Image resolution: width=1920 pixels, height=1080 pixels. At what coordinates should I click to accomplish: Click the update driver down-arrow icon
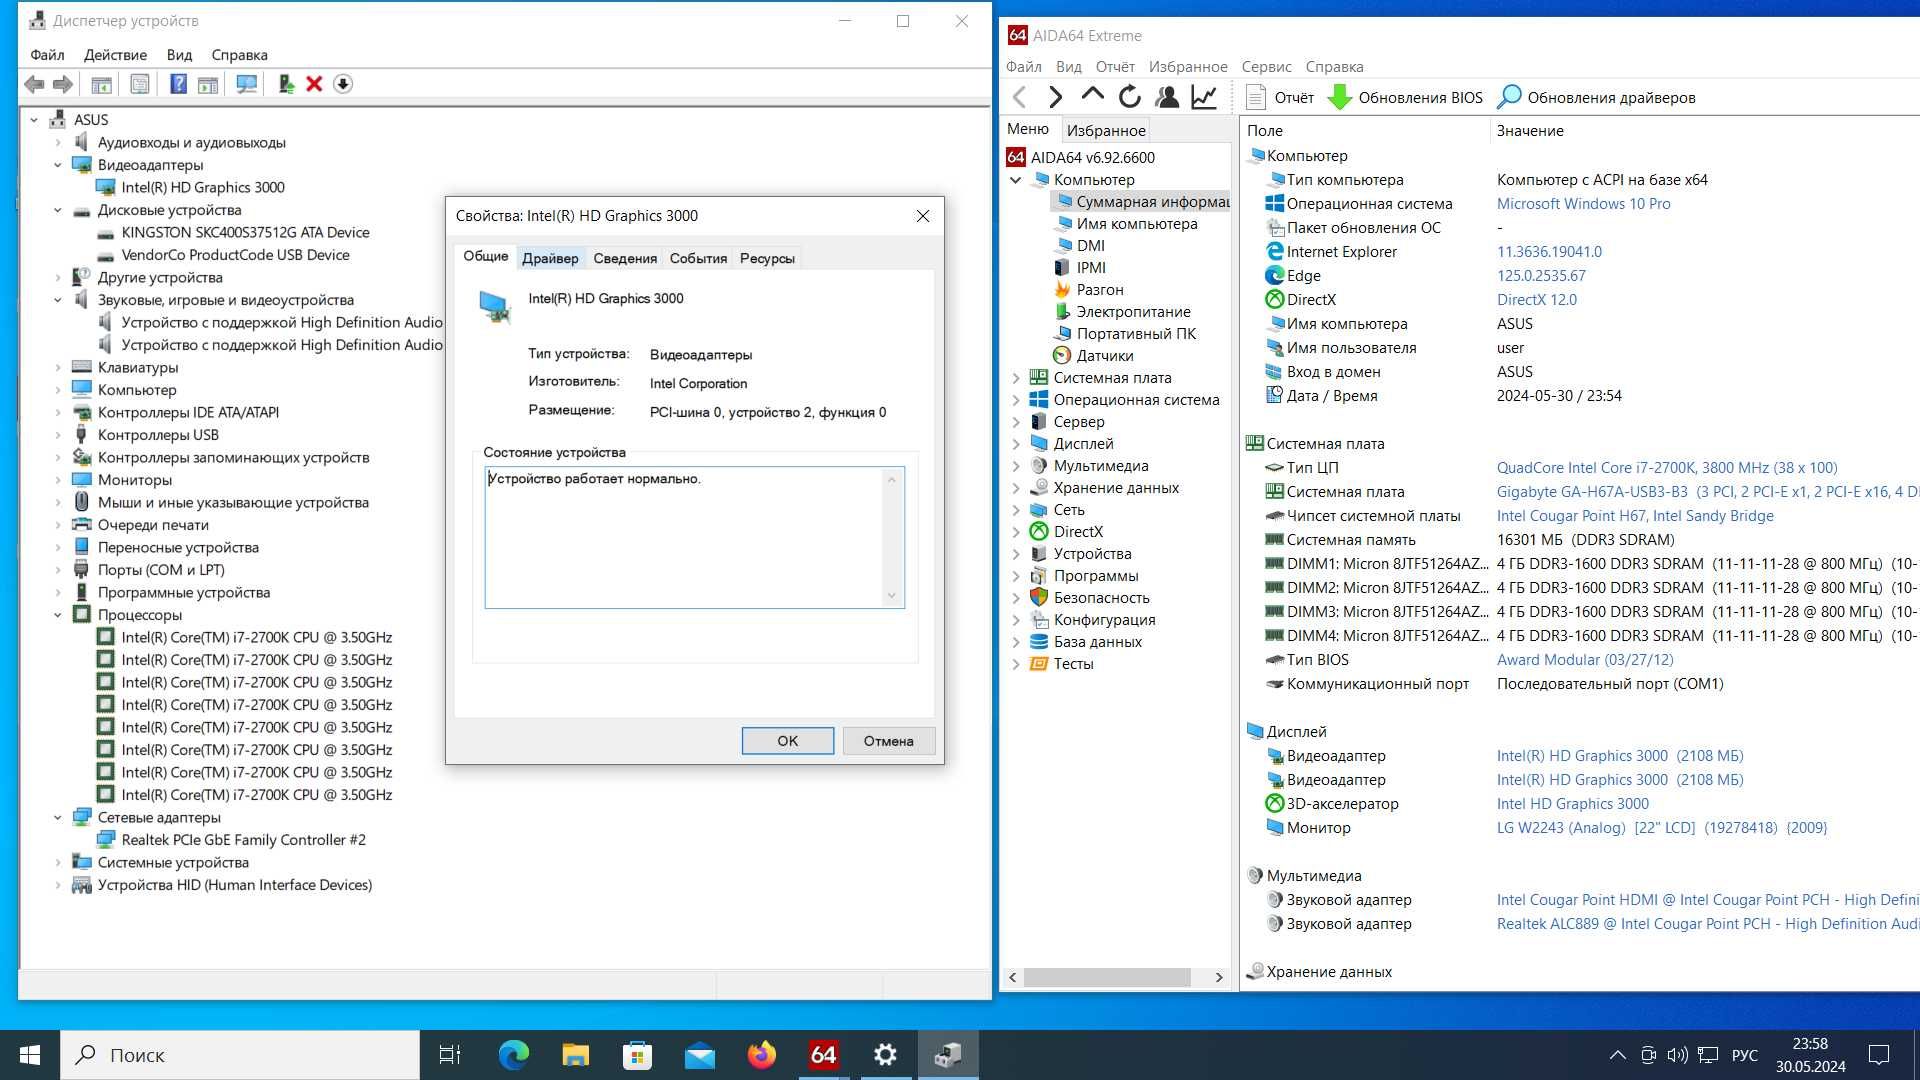[x=343, y=84]
